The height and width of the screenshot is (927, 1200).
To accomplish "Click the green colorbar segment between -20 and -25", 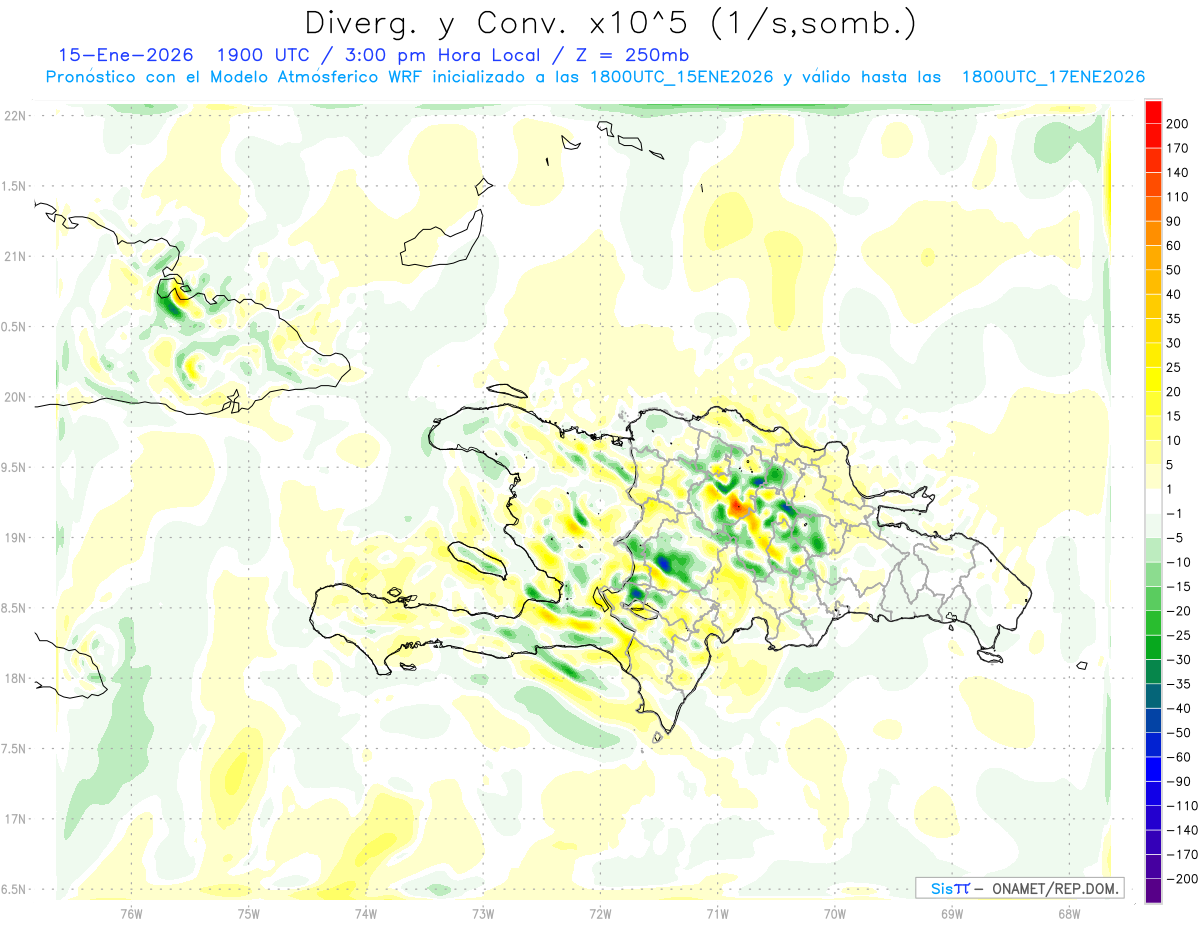I will [x=1153, y=623].
